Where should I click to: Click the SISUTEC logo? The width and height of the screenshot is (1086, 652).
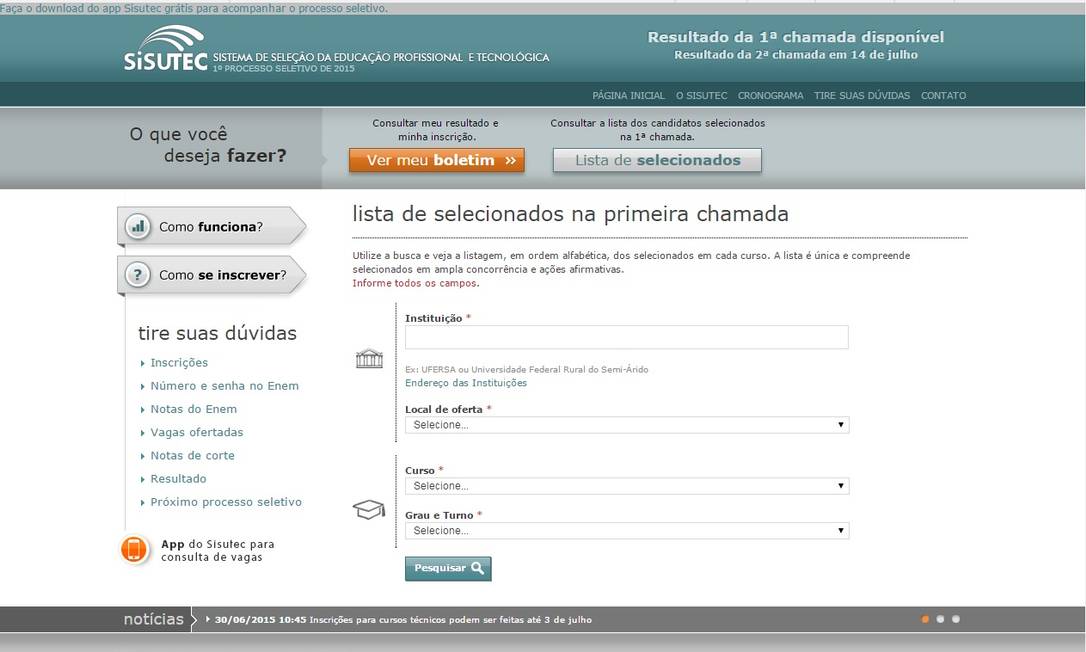coord(166,50)
